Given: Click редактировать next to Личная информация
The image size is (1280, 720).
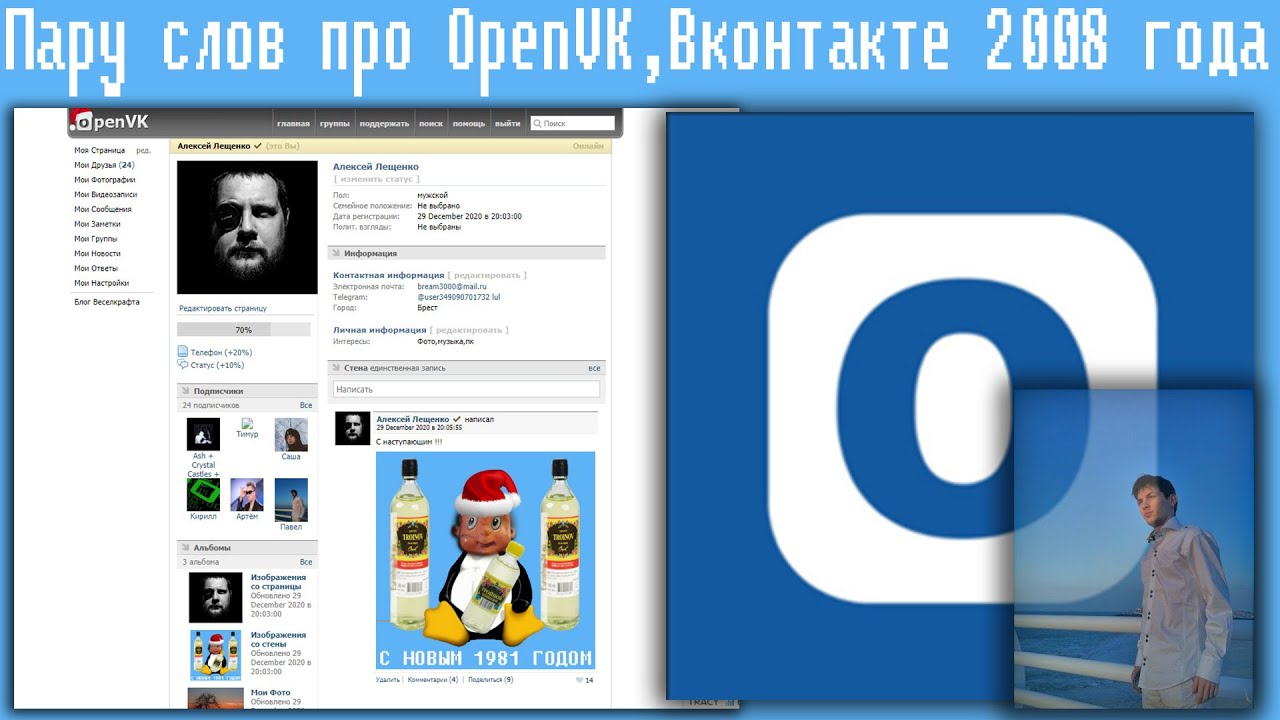Looking at the screenshot, I should click(x=471, y=330).
